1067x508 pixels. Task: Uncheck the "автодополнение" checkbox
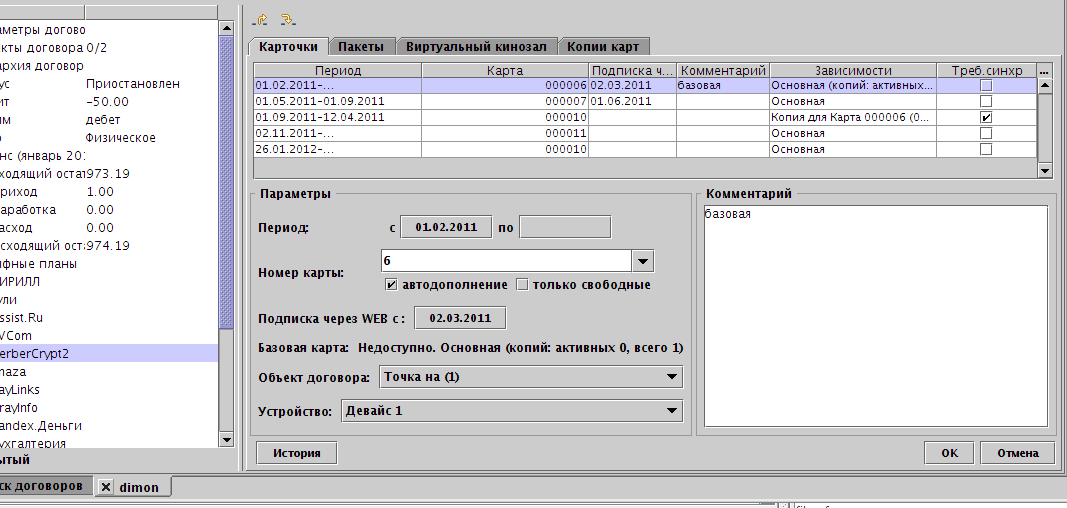[391, 285]
